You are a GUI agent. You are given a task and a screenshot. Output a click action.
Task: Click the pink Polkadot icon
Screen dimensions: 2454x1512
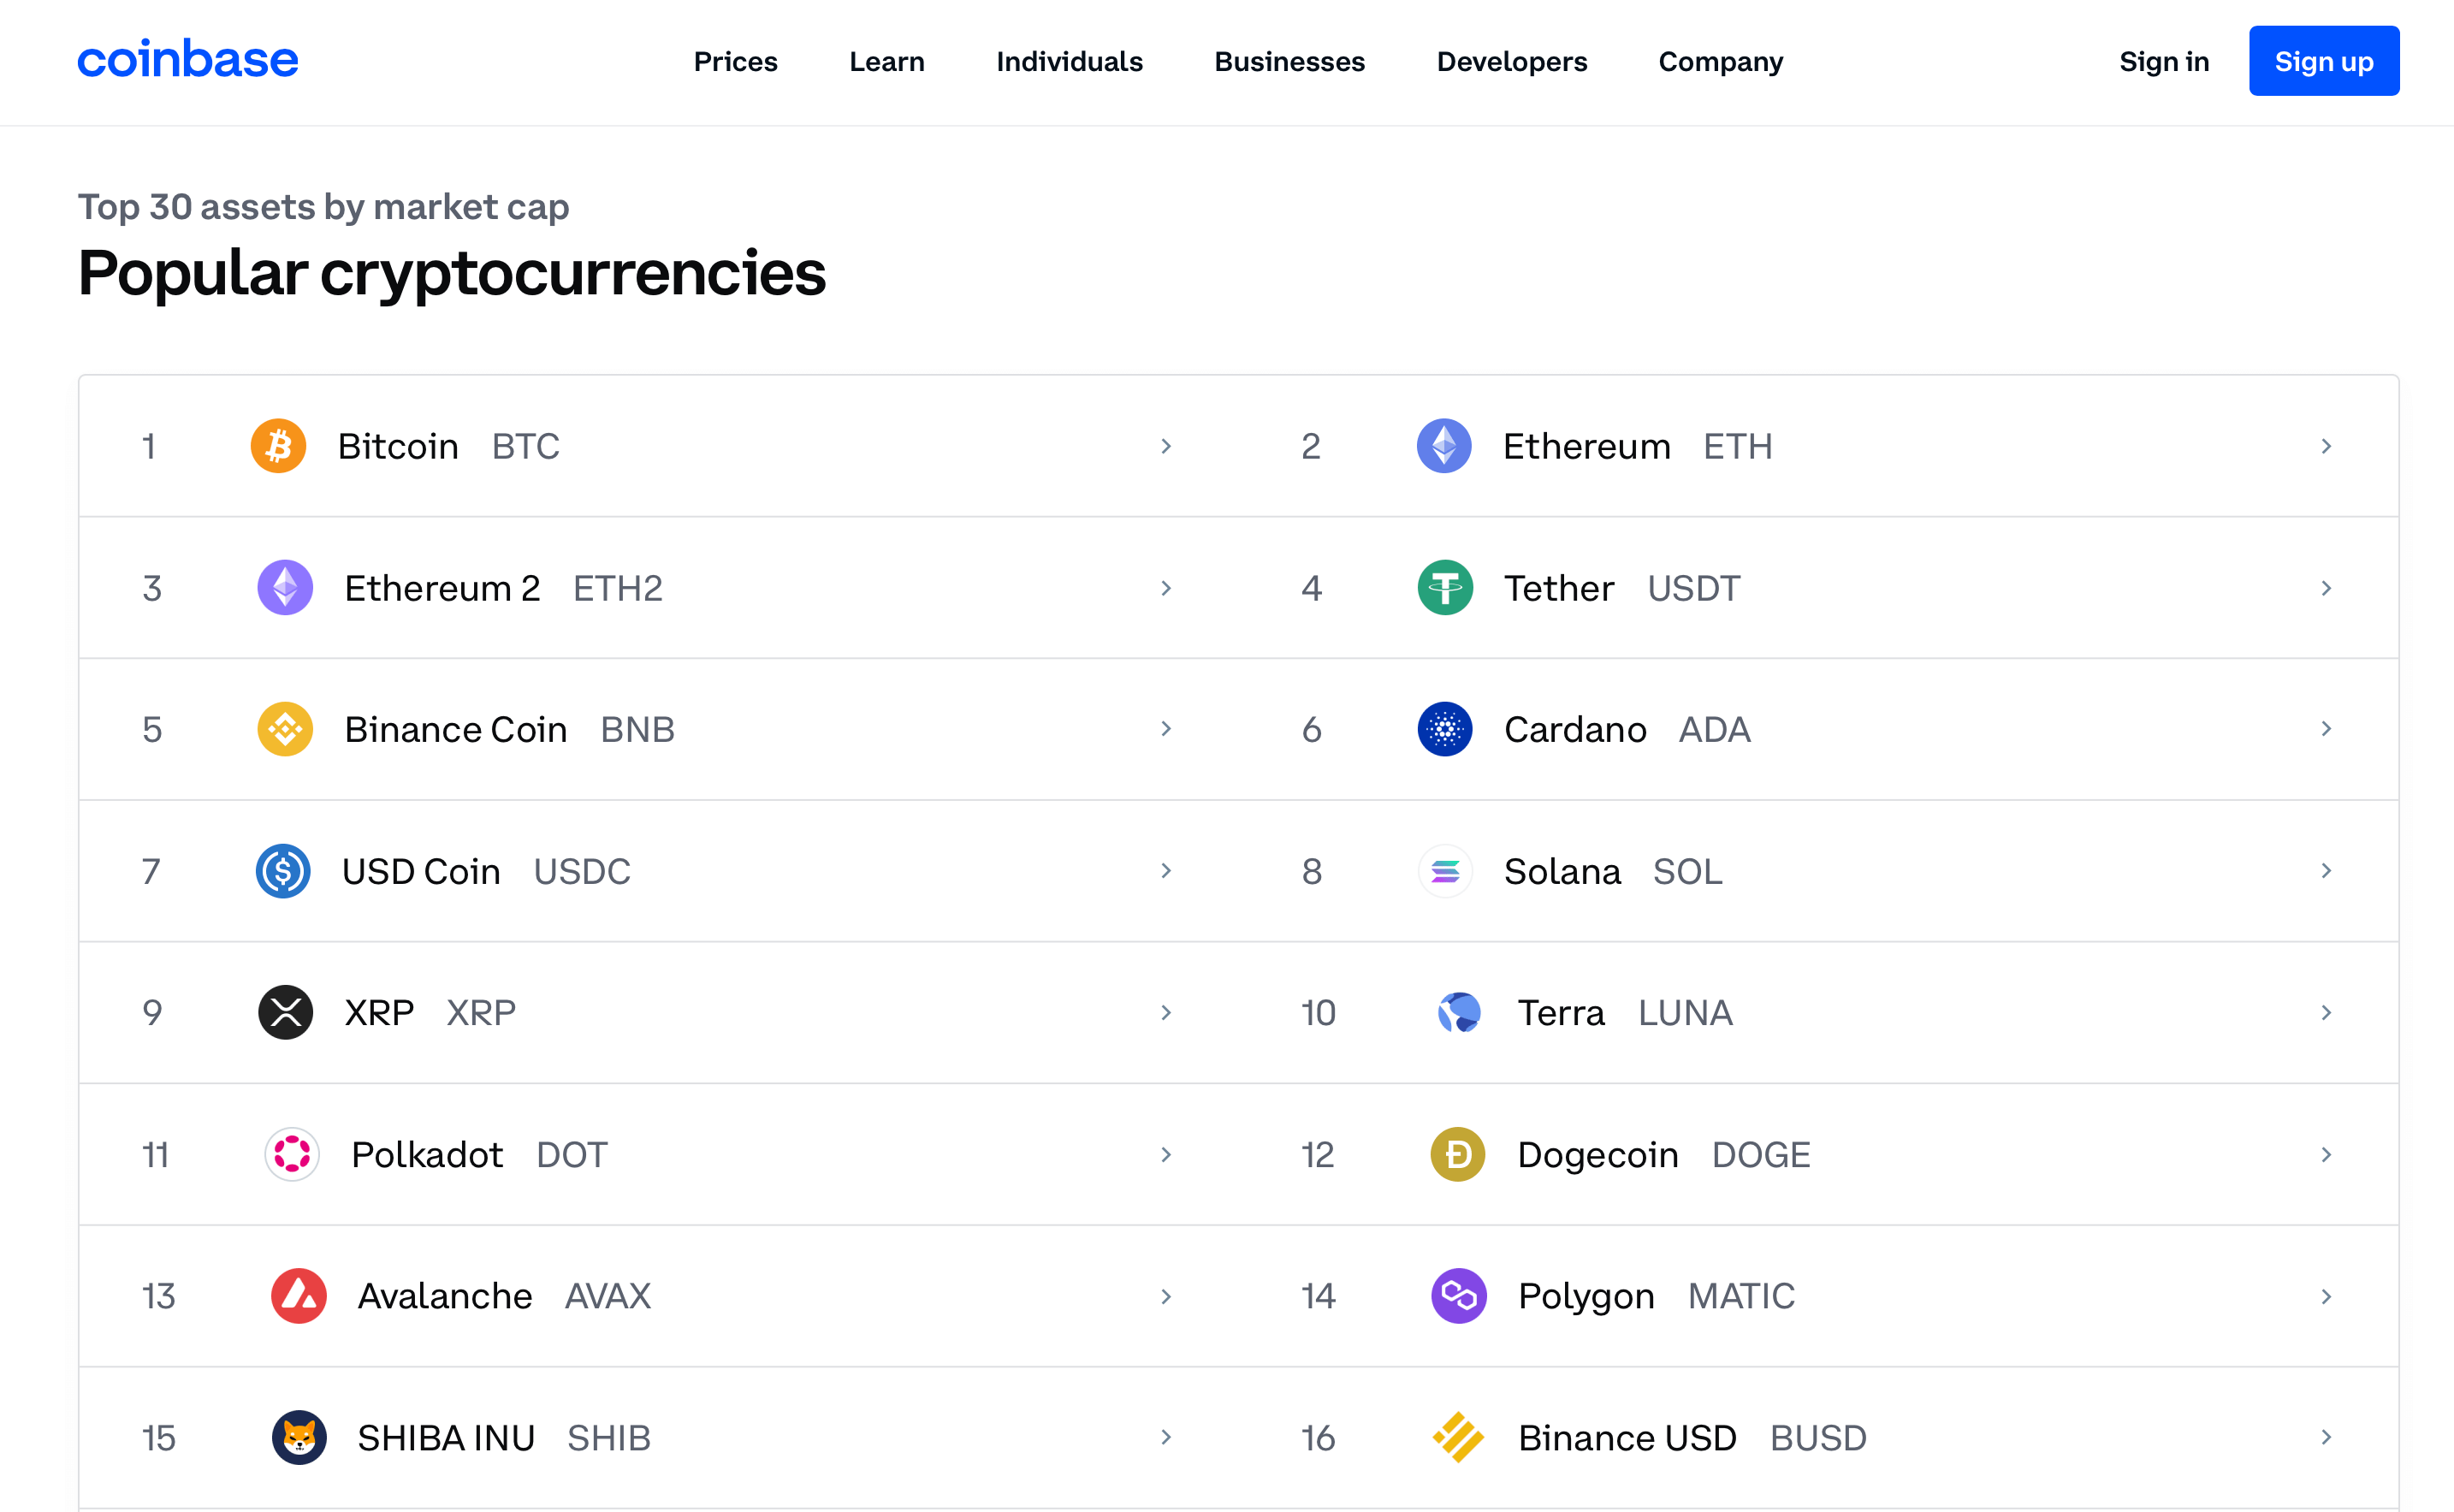coord(292,1155)
